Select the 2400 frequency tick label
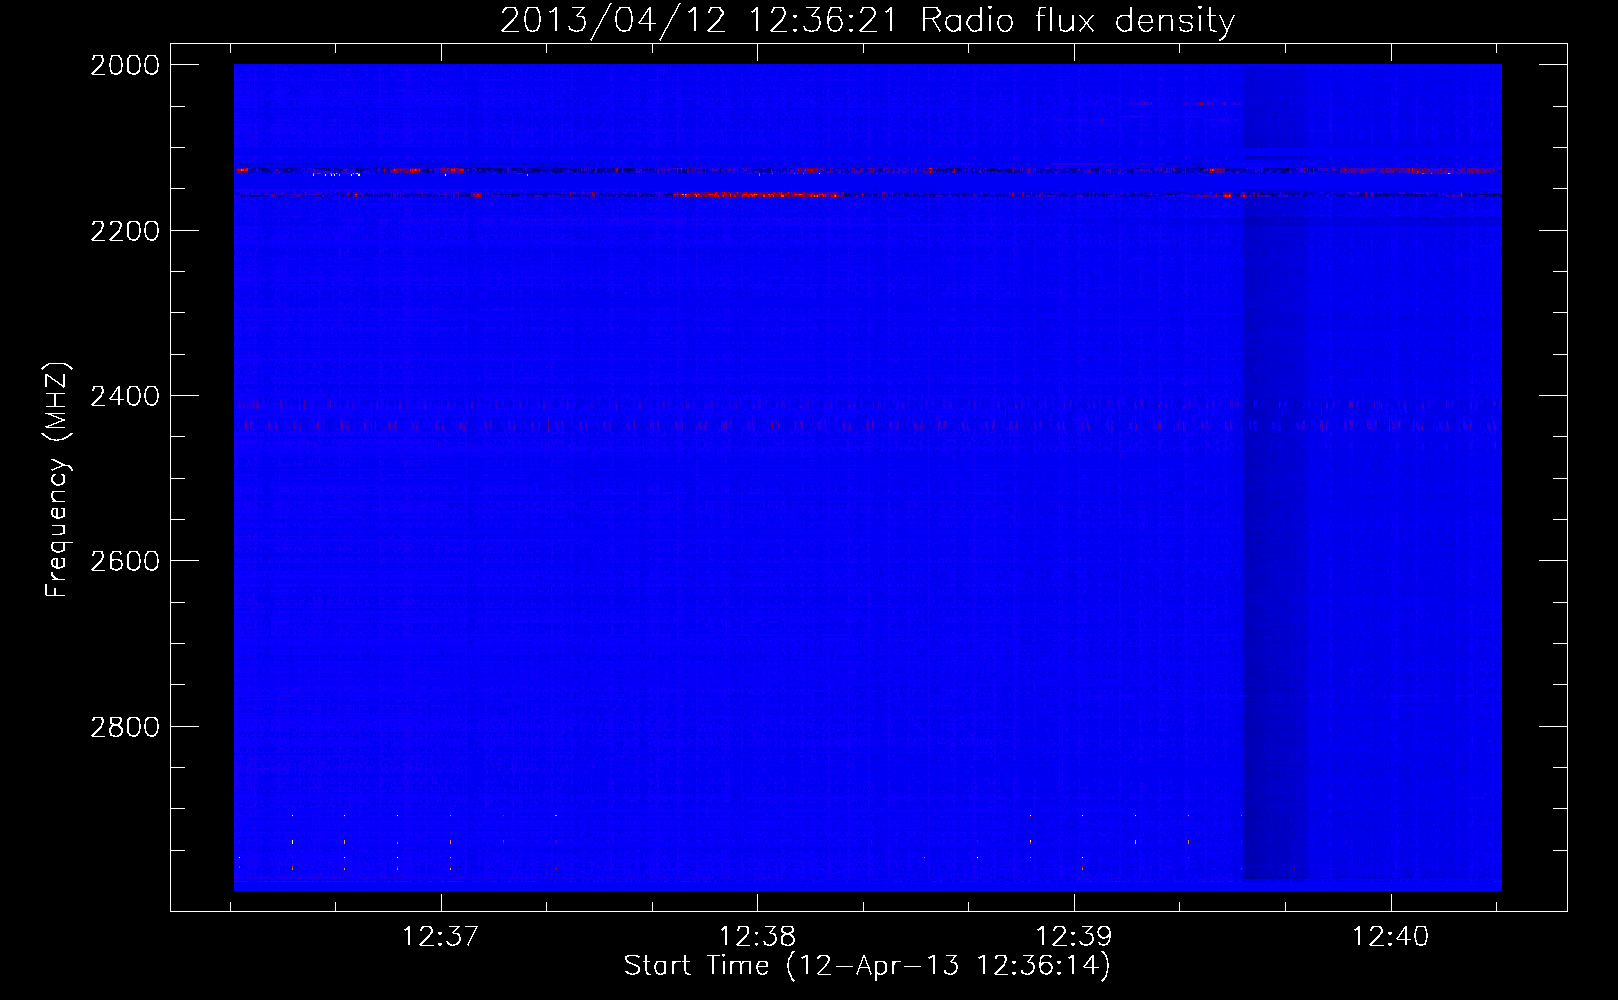Viewport: 1618px width, 1000px height. coord(125,396)
